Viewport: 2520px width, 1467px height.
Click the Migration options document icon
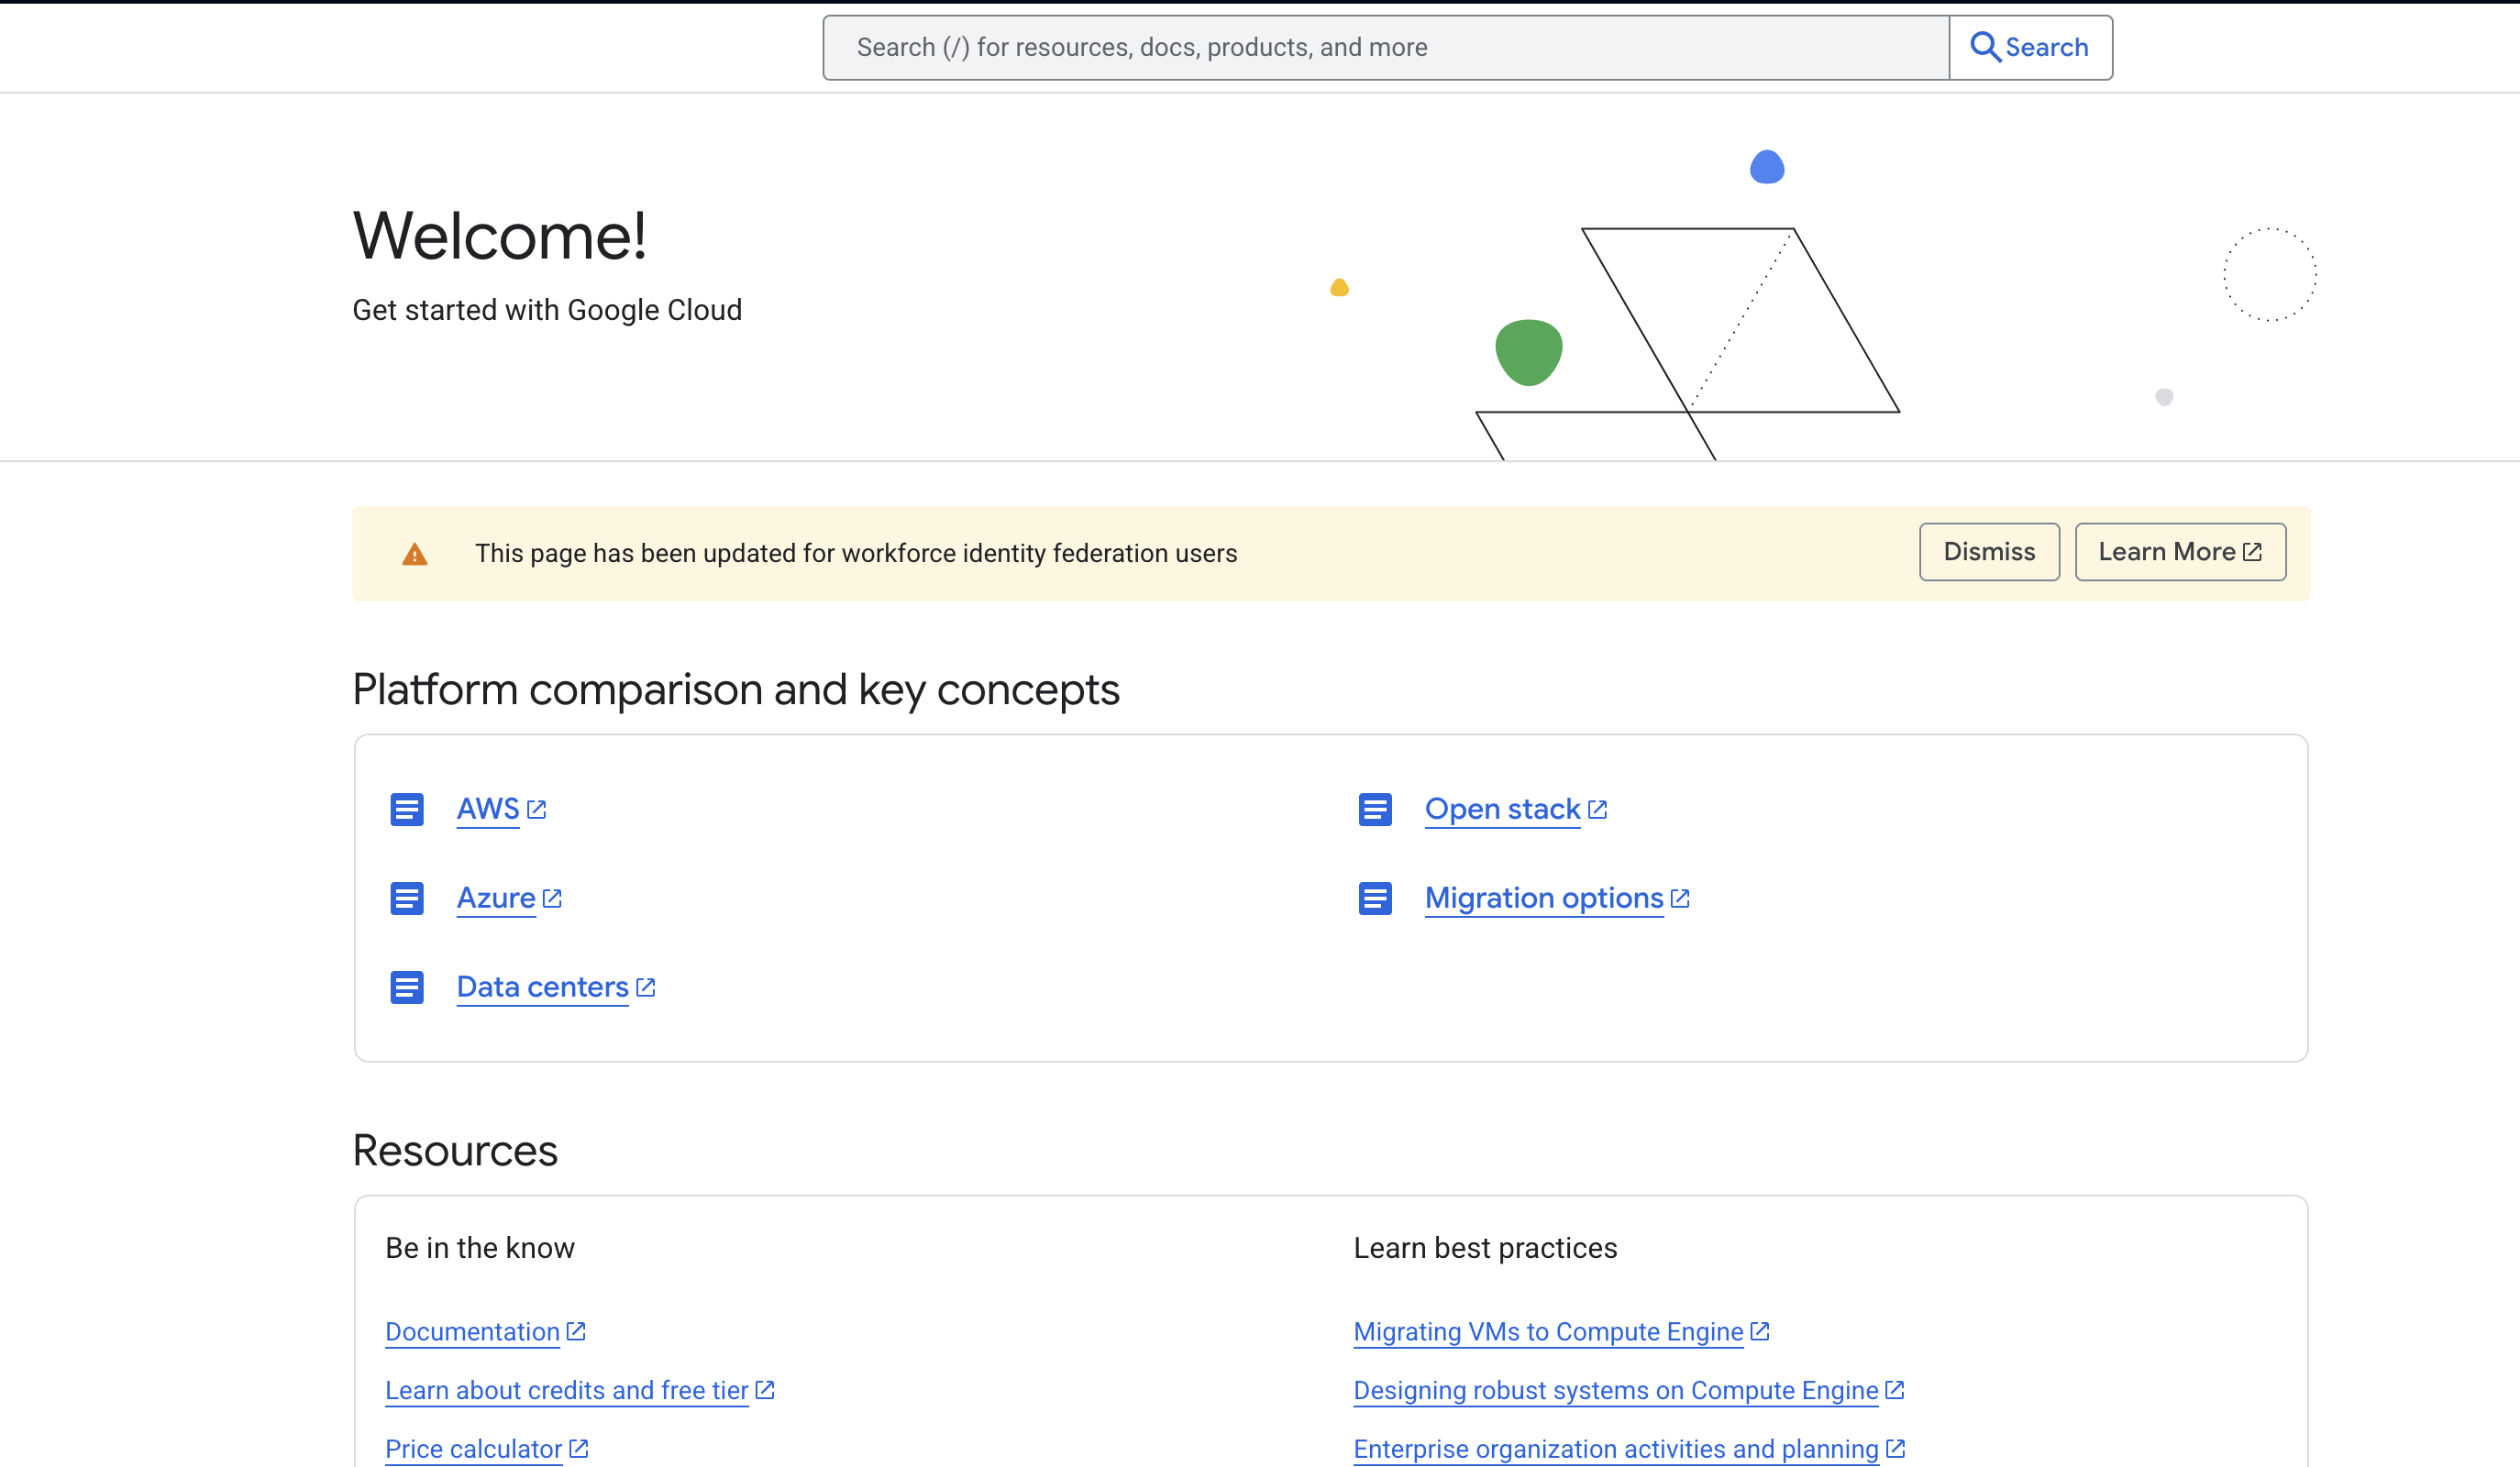1375,898
